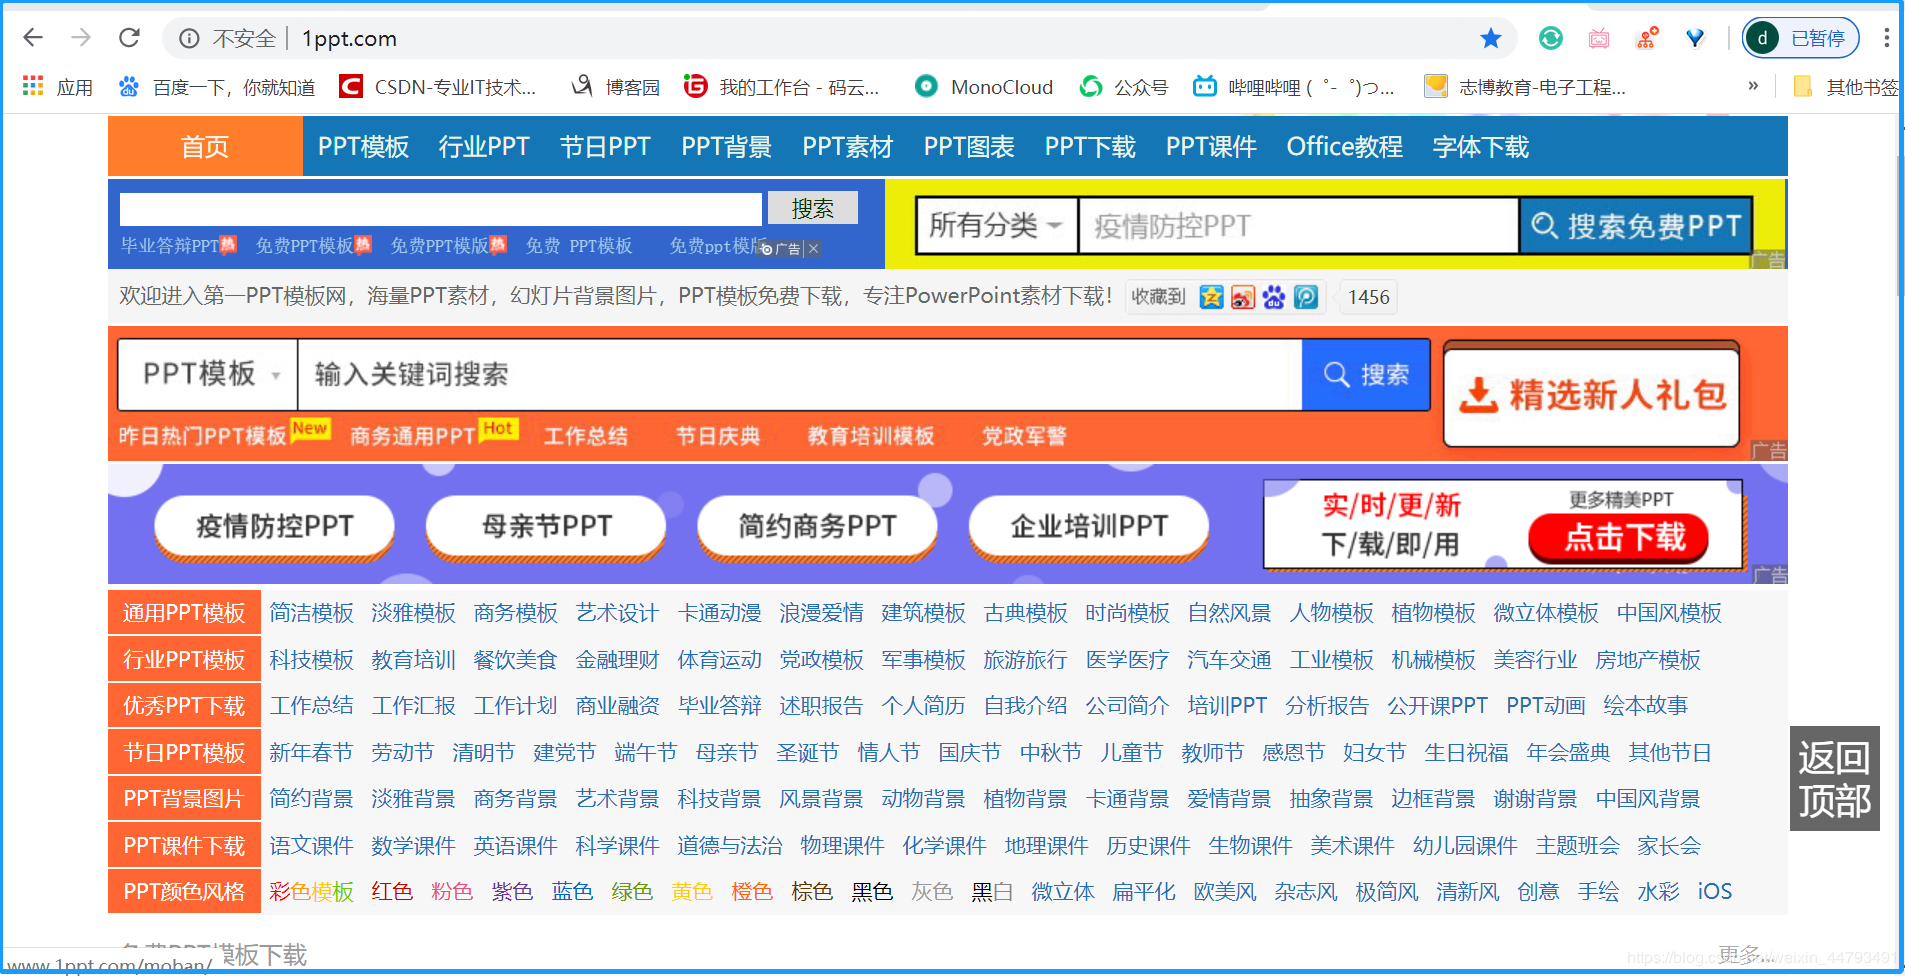Open 博客园 bookmark
The image size is (1905, 976).
(615, 87)
